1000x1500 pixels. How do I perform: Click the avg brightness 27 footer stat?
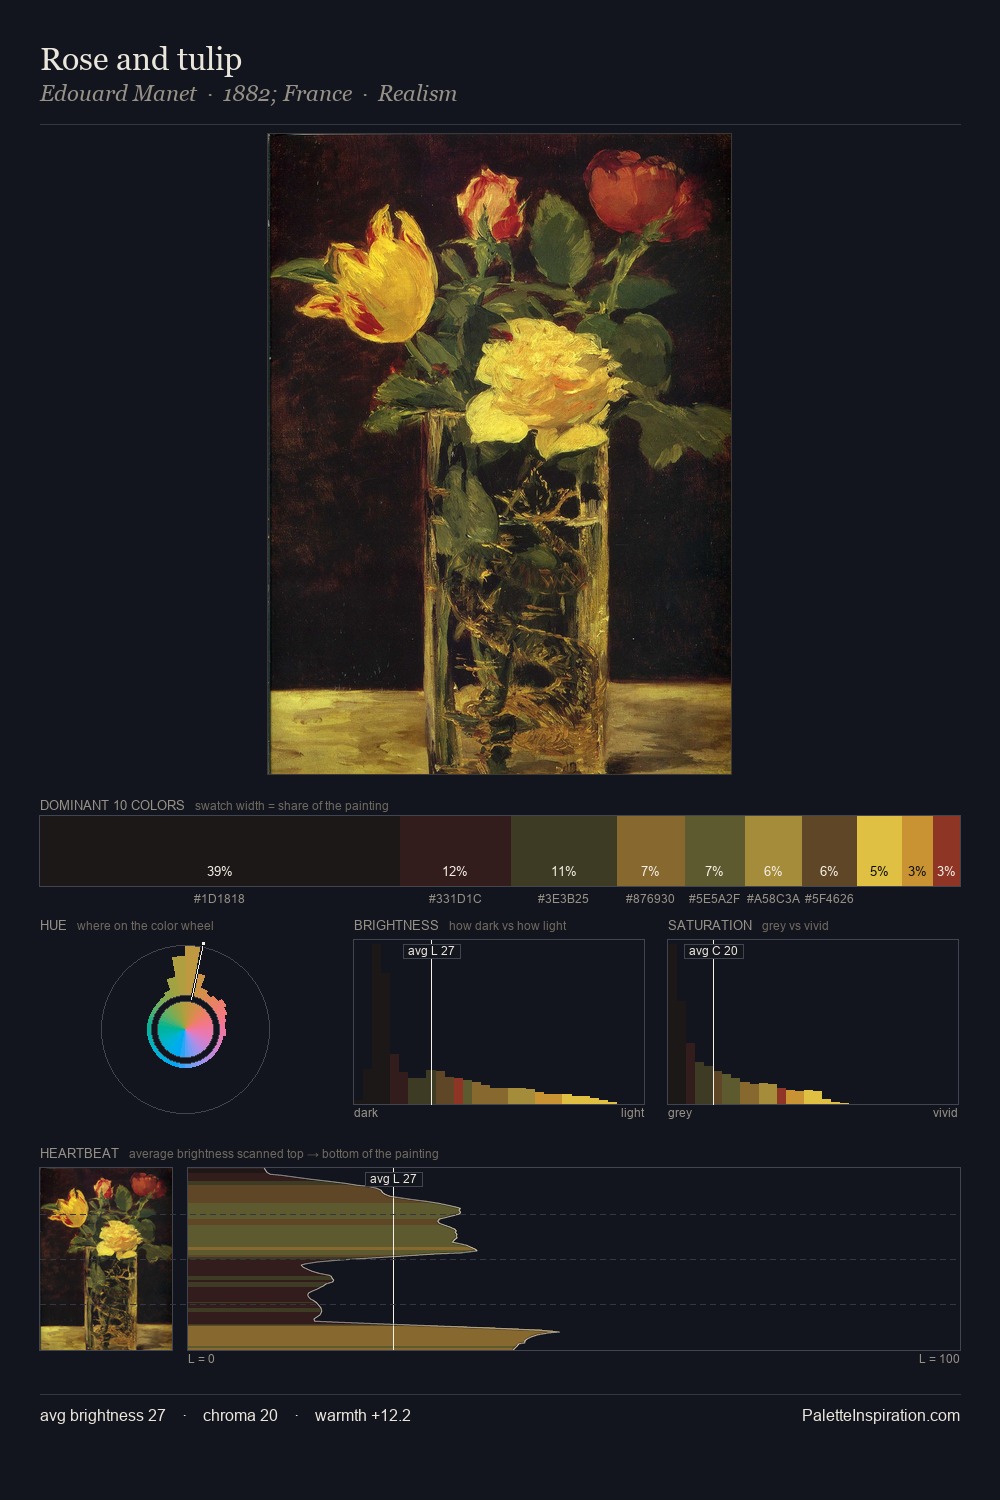pyautogui.click(x=103, y=1415)
